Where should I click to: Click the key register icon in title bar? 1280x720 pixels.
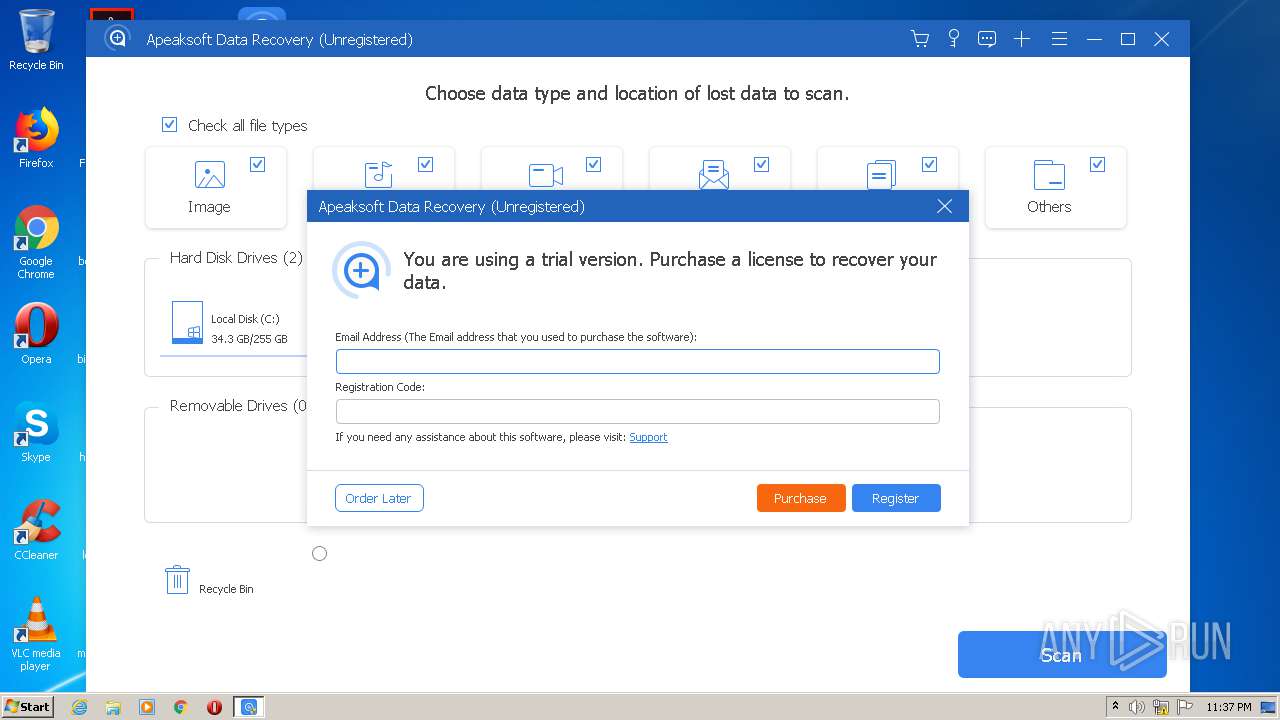(x=954, y=39)
